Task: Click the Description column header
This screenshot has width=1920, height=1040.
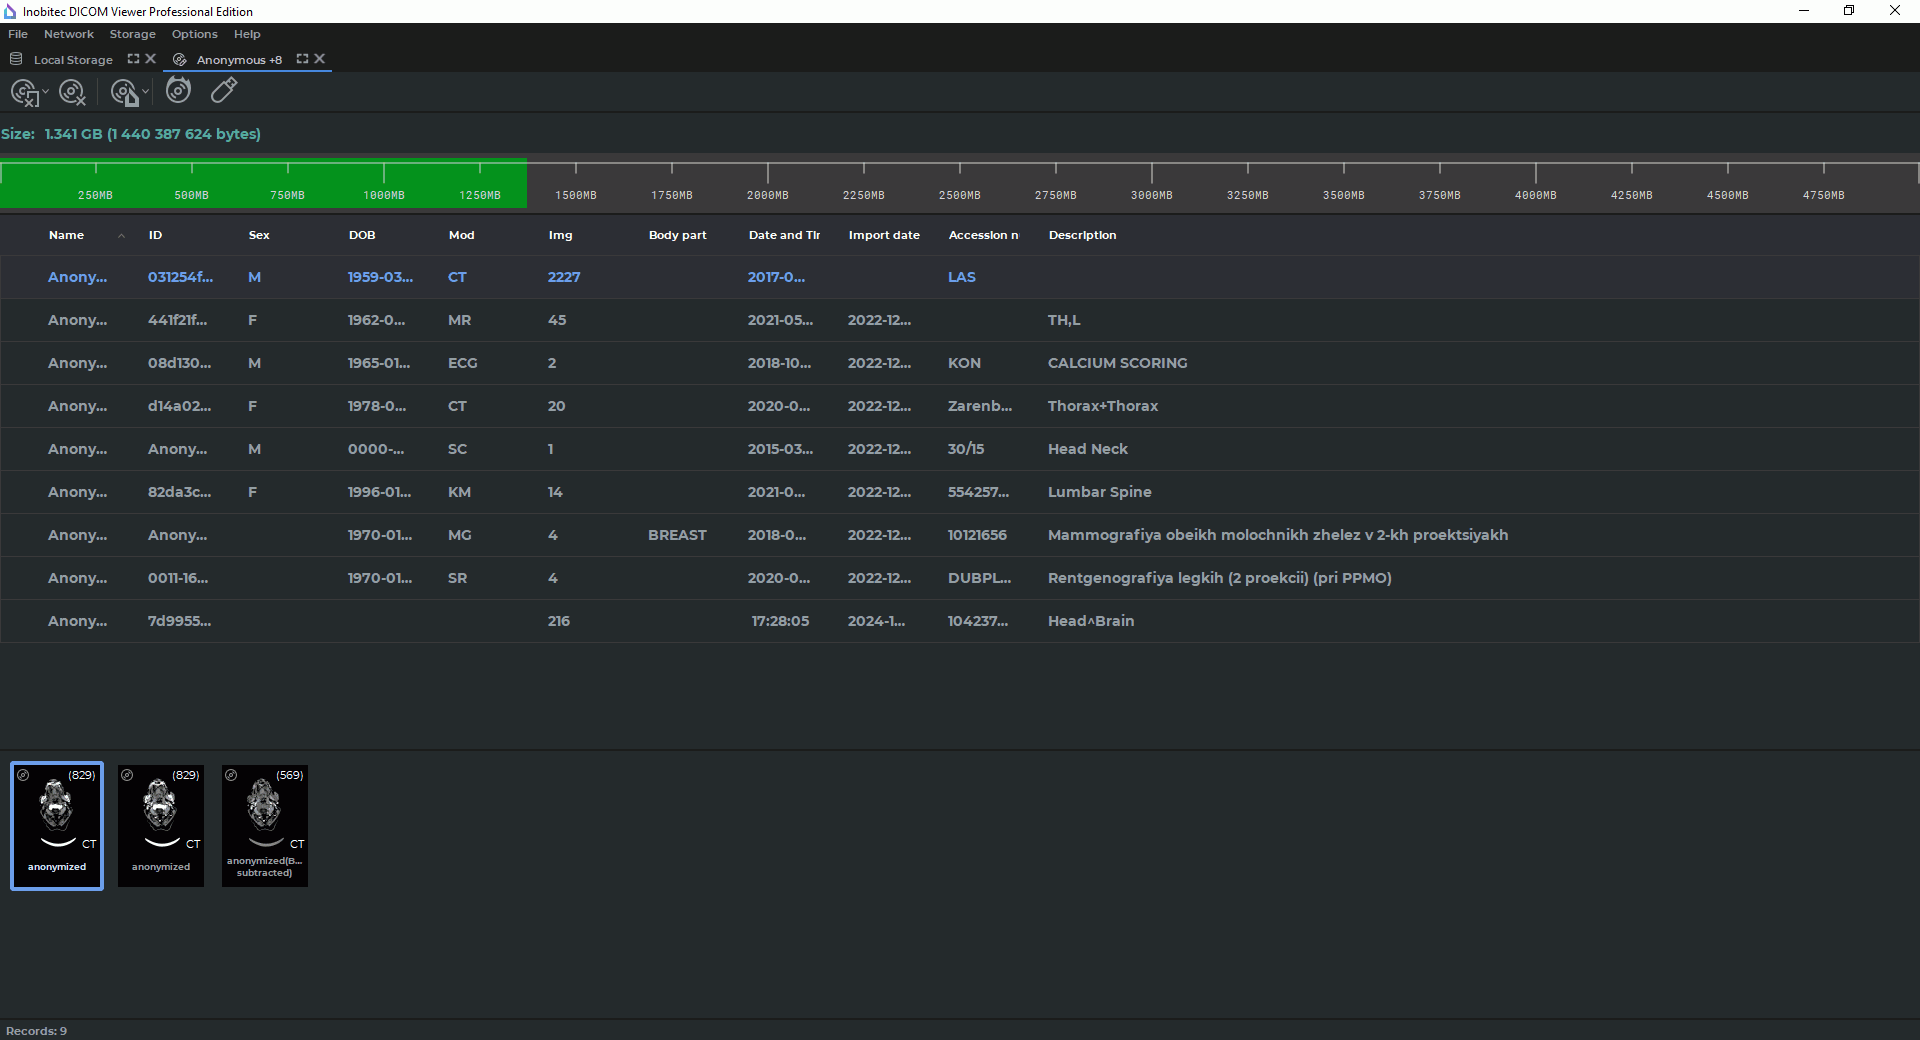Action: coord(1082,235)
